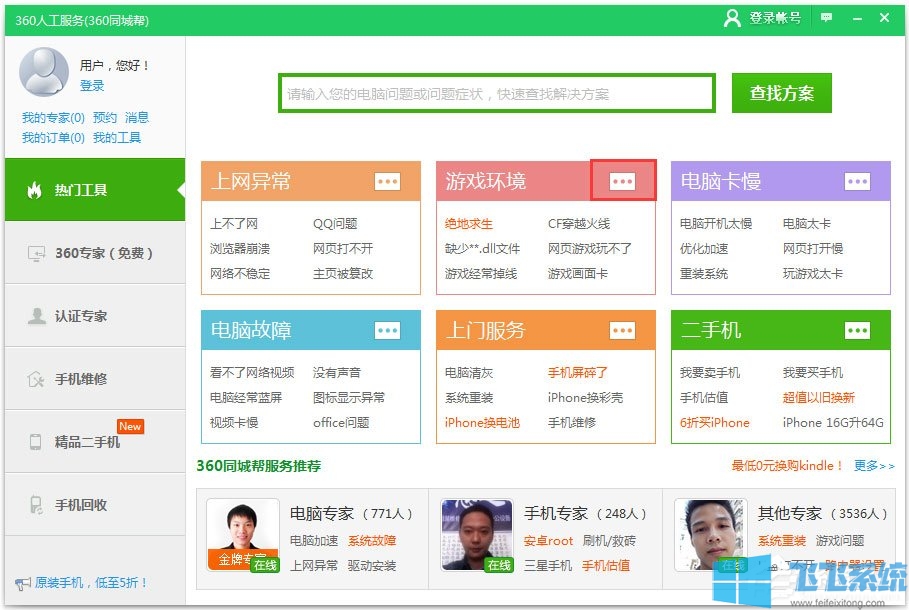Screen dimensions: 909x610
Task: Open 精品二手机 via its phone icon
Action: 35,442
